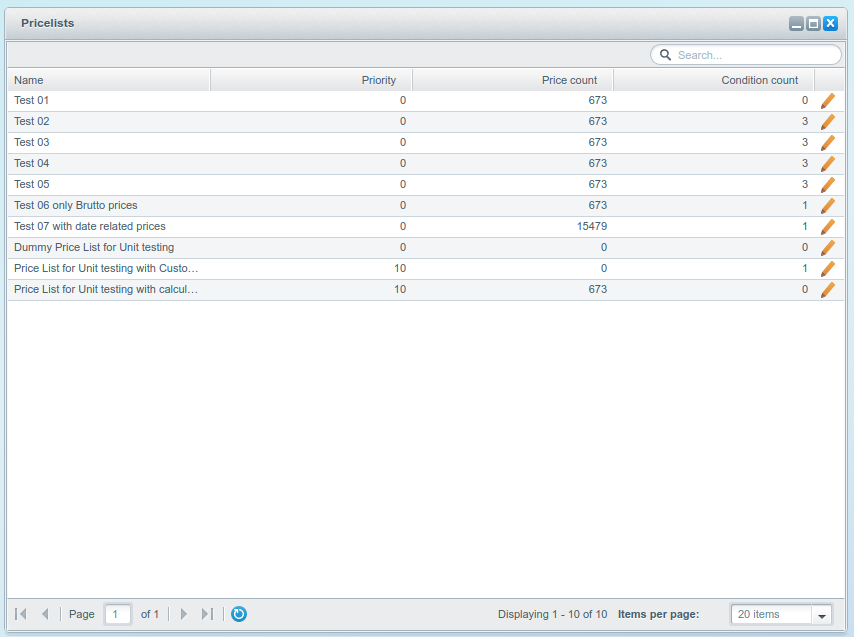
Task: Maximize the Pricelists window
Action: point(813,24)
